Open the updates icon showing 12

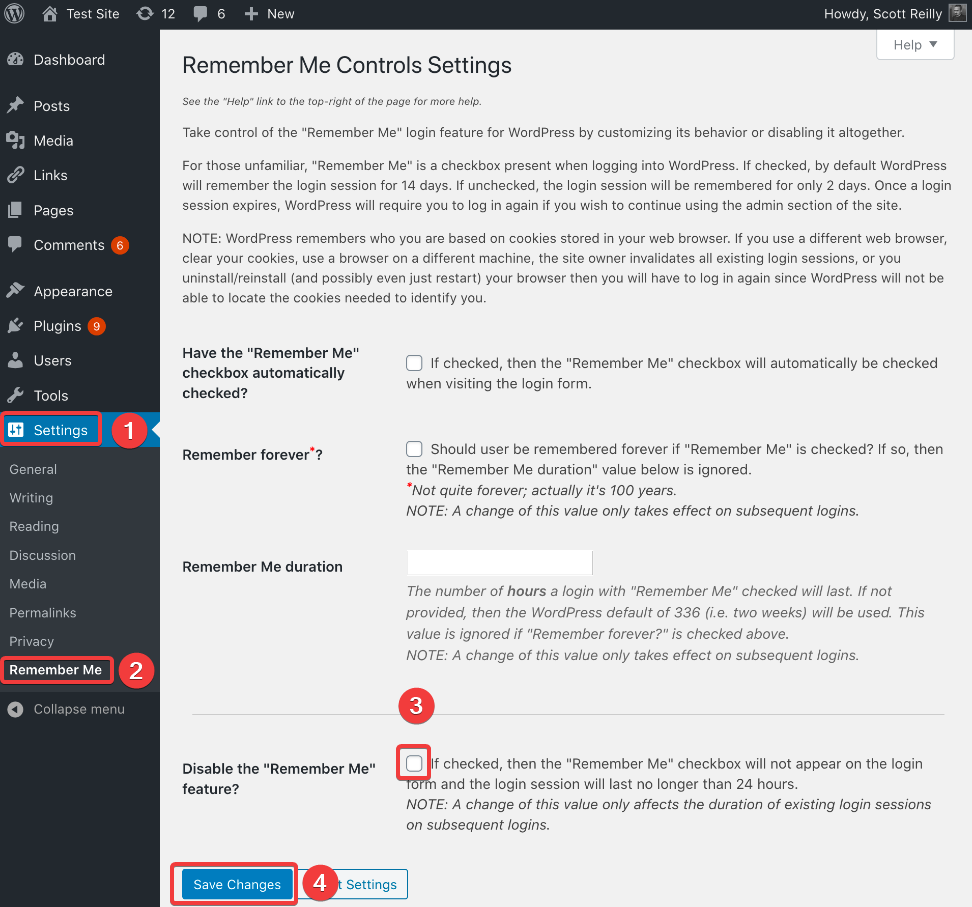click(145, 14)
